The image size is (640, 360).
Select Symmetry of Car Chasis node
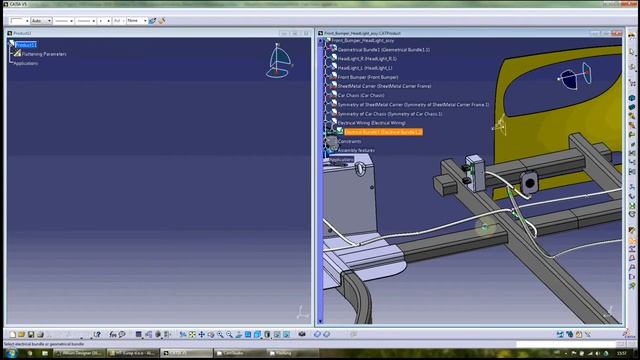390,114
